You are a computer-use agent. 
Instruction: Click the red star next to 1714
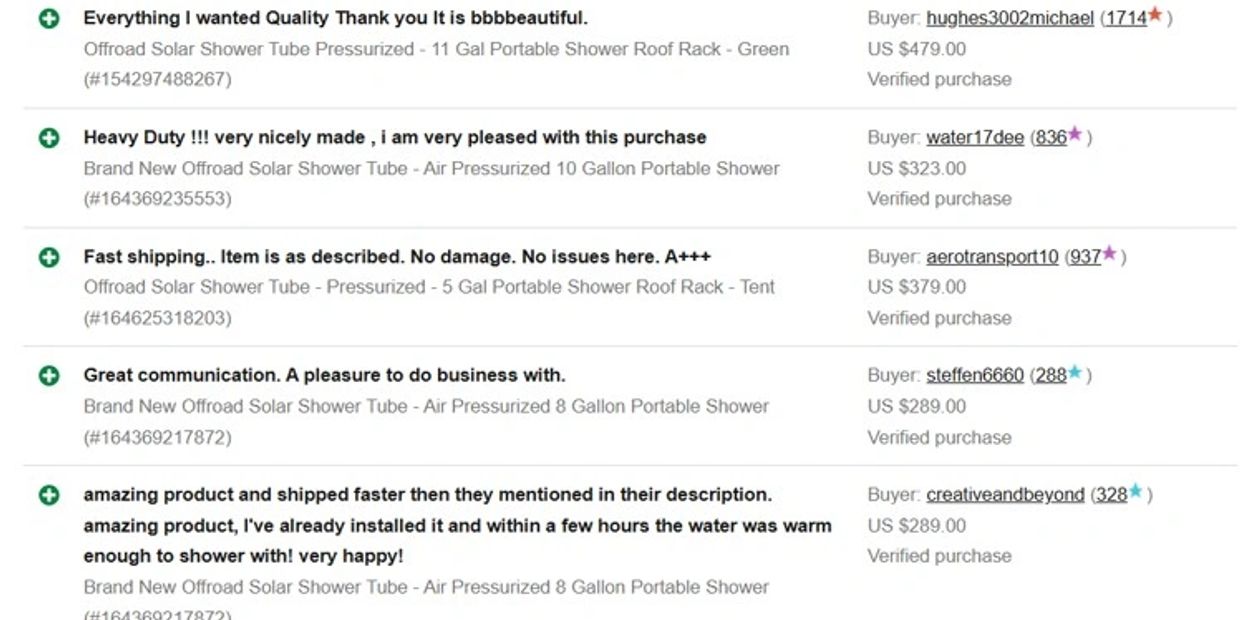(1156, 15)
